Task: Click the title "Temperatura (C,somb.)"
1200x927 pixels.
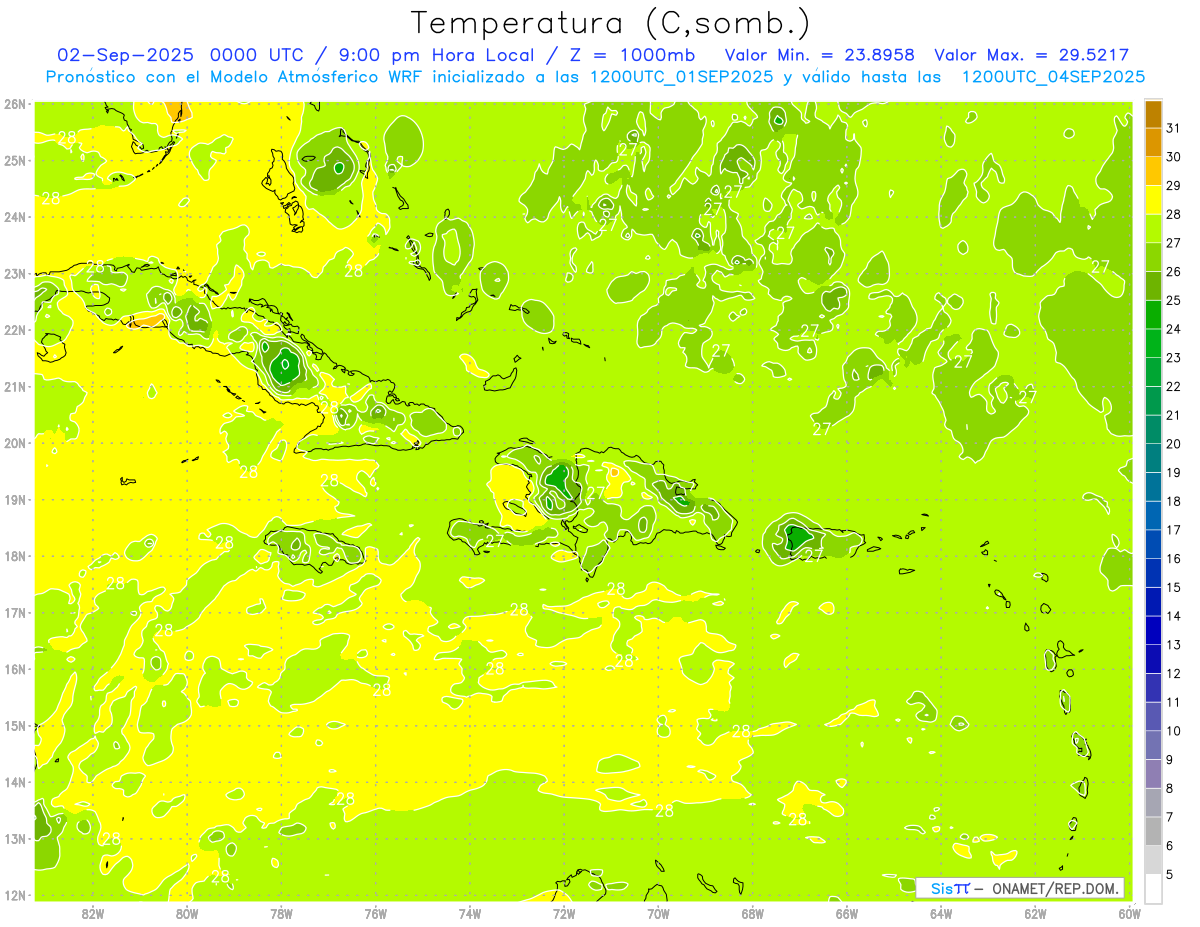Action: (611, 23)
